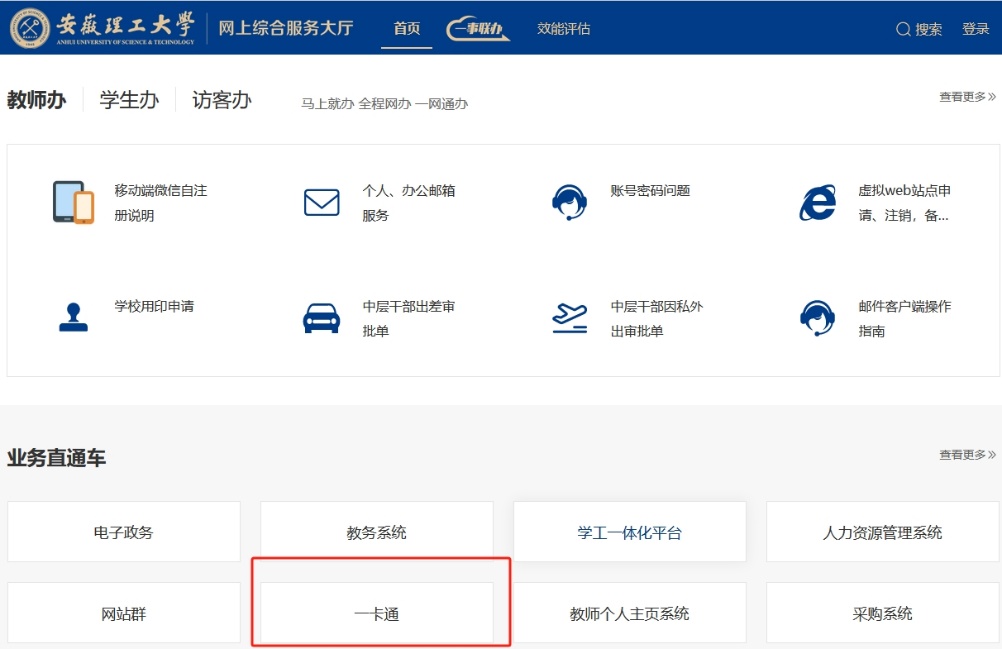This screenshot has width=1002, height=649.
Task: Select the 学生办 tab
Action: [129, 100]
